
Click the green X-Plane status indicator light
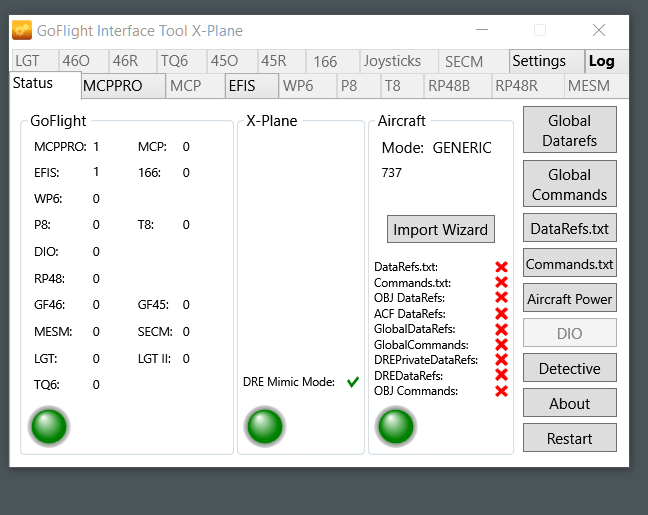pos(265,426)
